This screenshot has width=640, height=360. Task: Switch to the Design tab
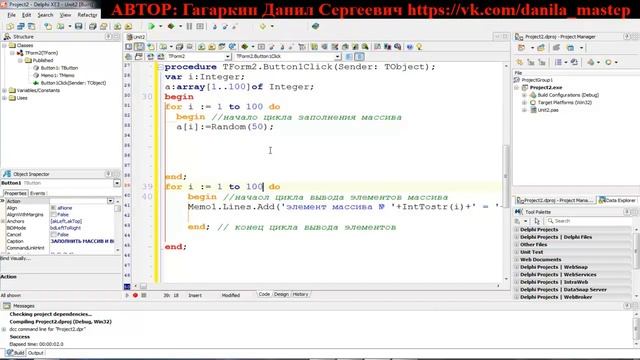coord(281,294)
